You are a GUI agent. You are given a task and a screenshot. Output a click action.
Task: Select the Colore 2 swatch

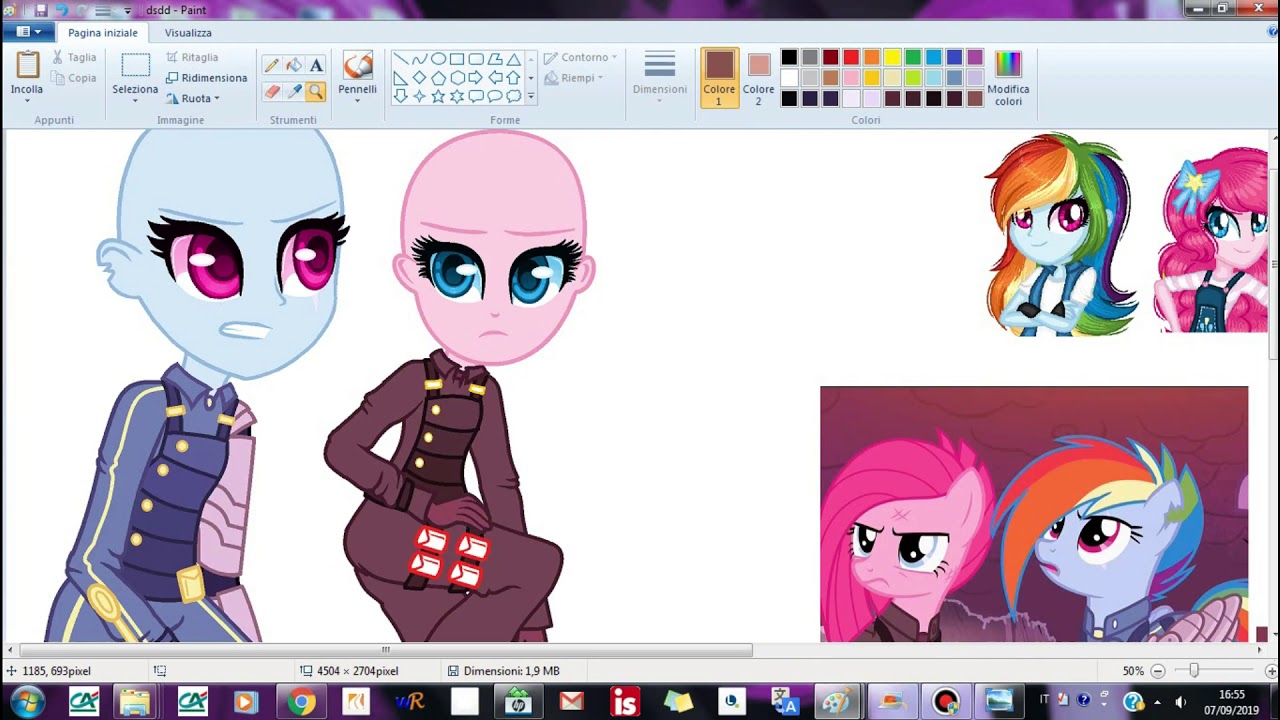pos(758,78)
